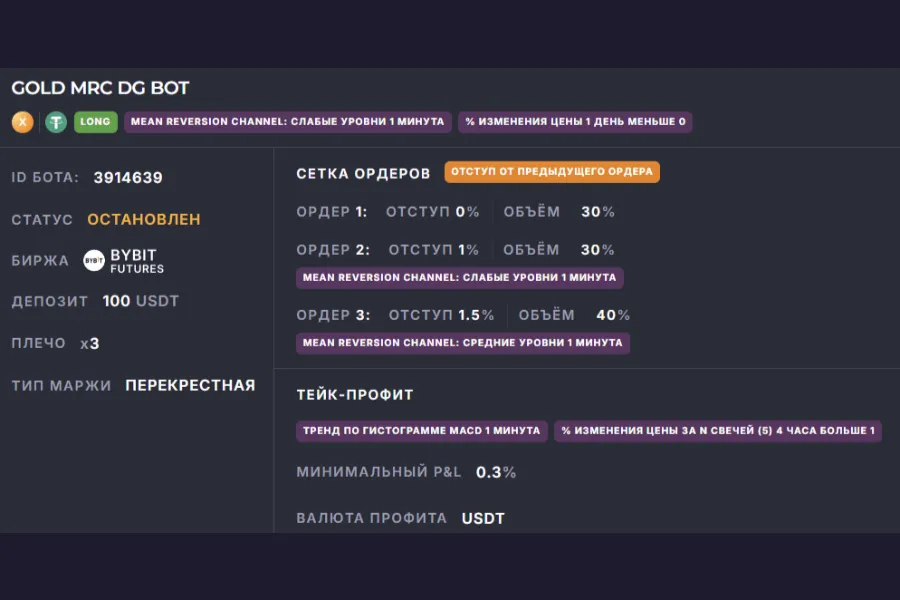Viewport: 900px width, 600px height.
Task: Click the green Tether USDT icon
Action: pyautogui.click(x=55, y=122)
